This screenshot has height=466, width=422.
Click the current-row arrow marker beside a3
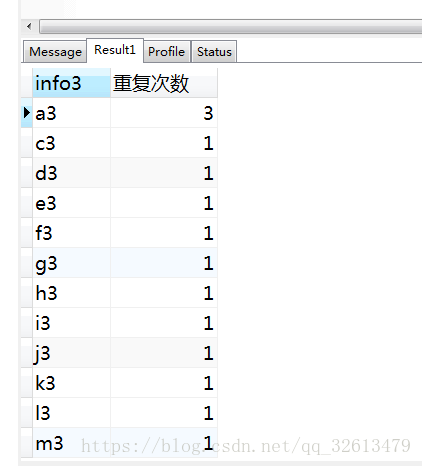pos(27,113)
